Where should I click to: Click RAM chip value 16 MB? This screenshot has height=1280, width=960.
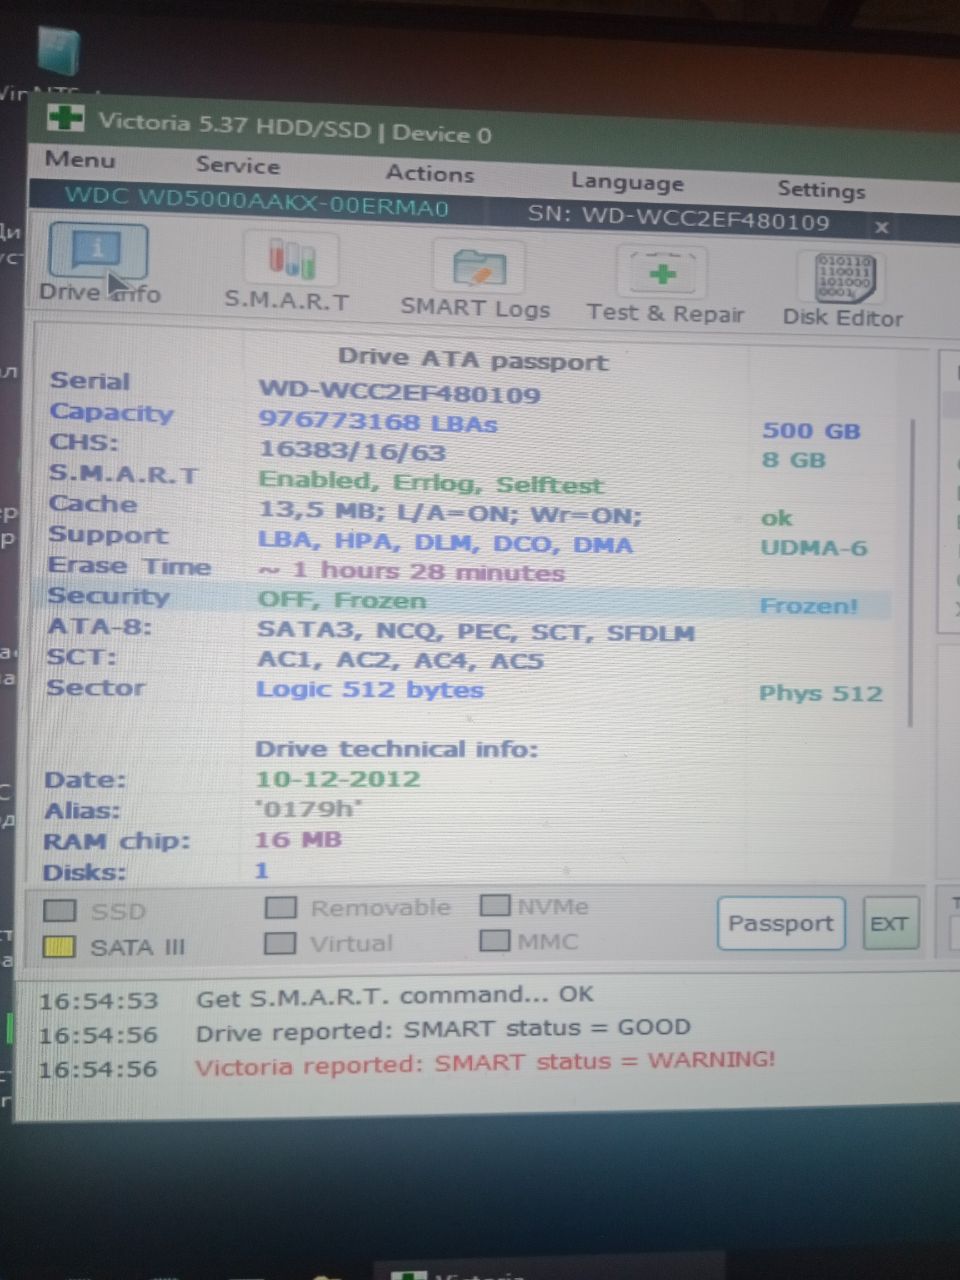[298, 840]
